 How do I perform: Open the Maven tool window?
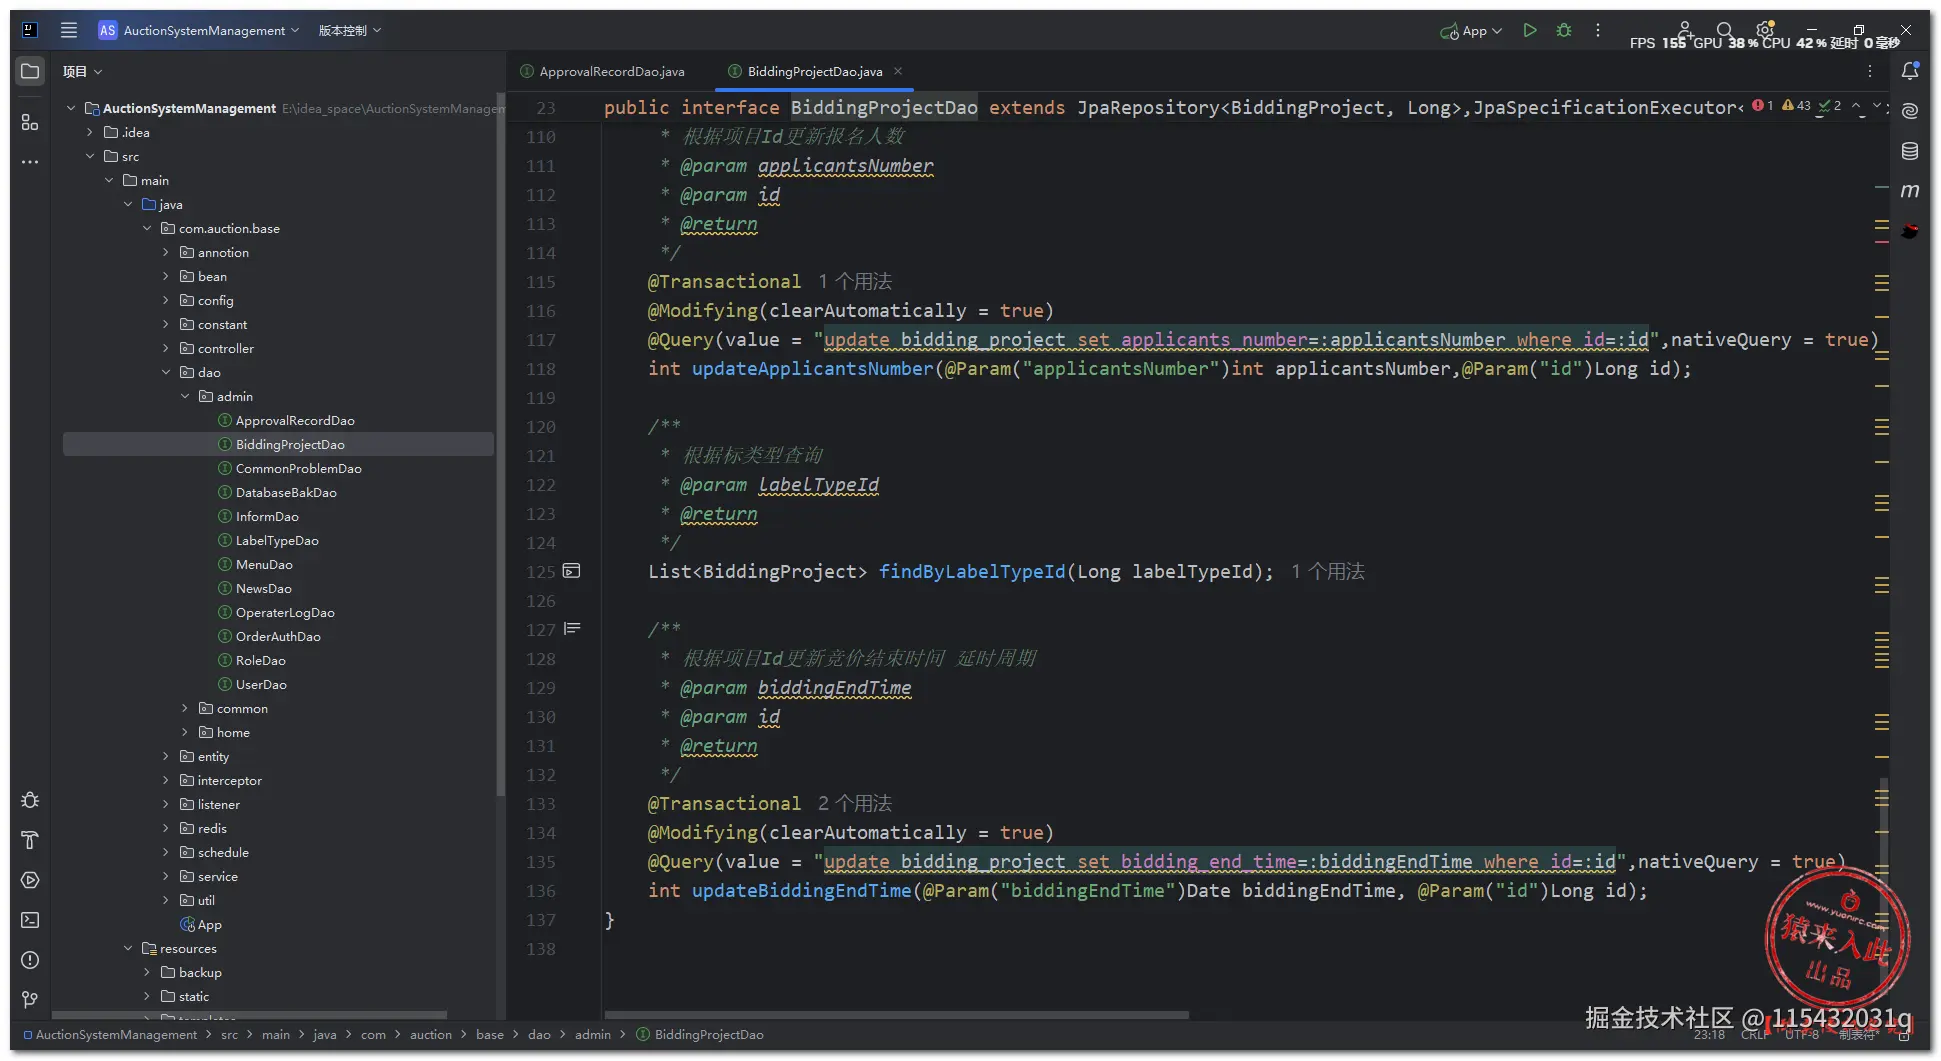pyautogui.click(x=1910, y=191)
